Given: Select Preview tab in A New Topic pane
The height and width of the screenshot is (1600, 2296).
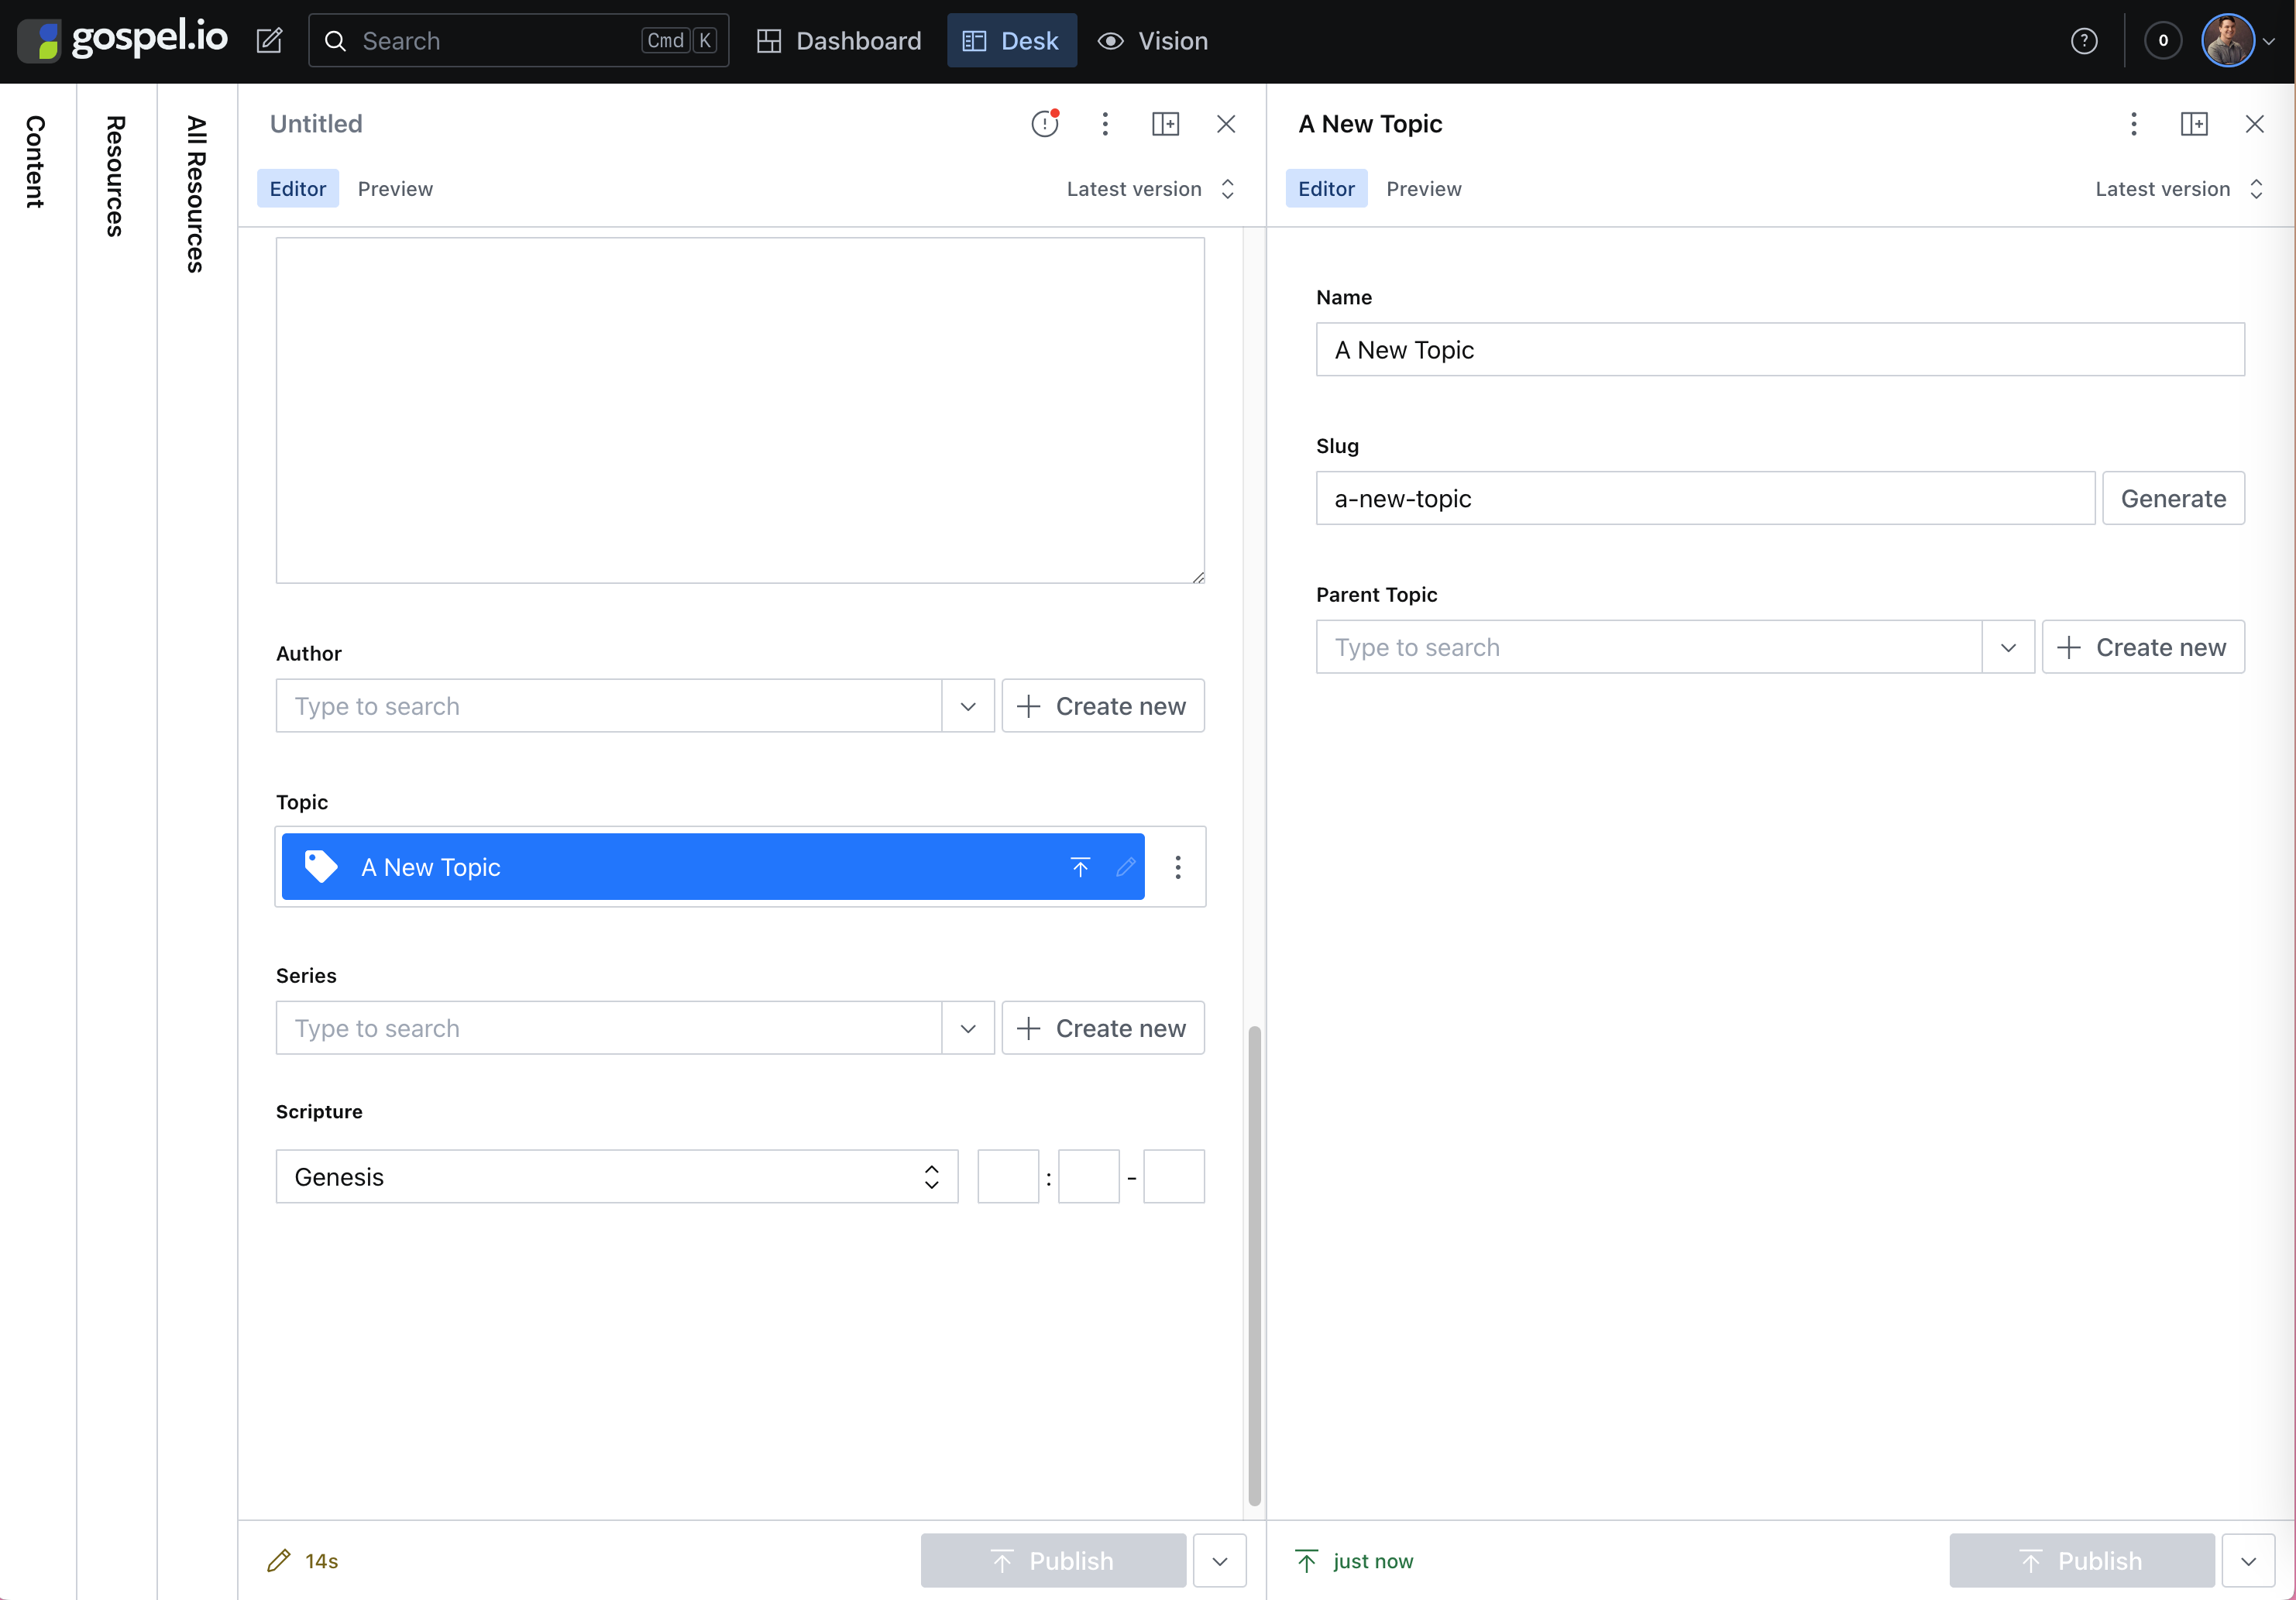Looking at the screenshot, I should pos(1424,188).
